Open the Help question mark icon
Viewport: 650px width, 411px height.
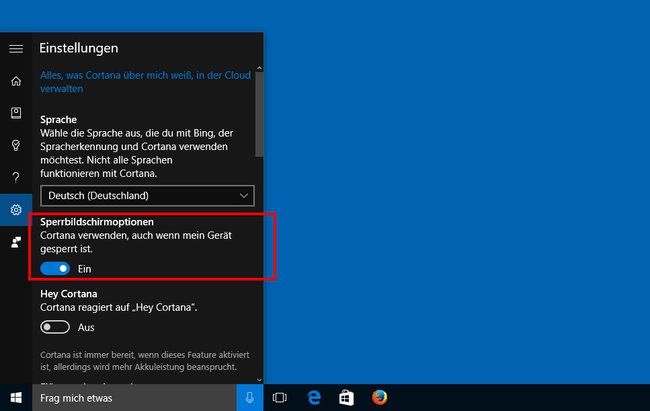[x=16, y=178]
